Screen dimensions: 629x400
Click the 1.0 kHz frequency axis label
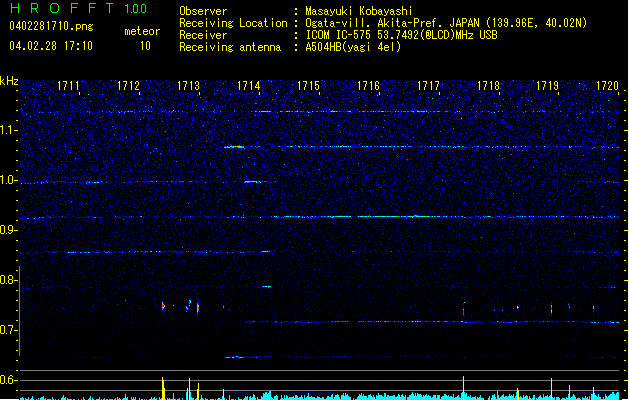pos(9,180)
